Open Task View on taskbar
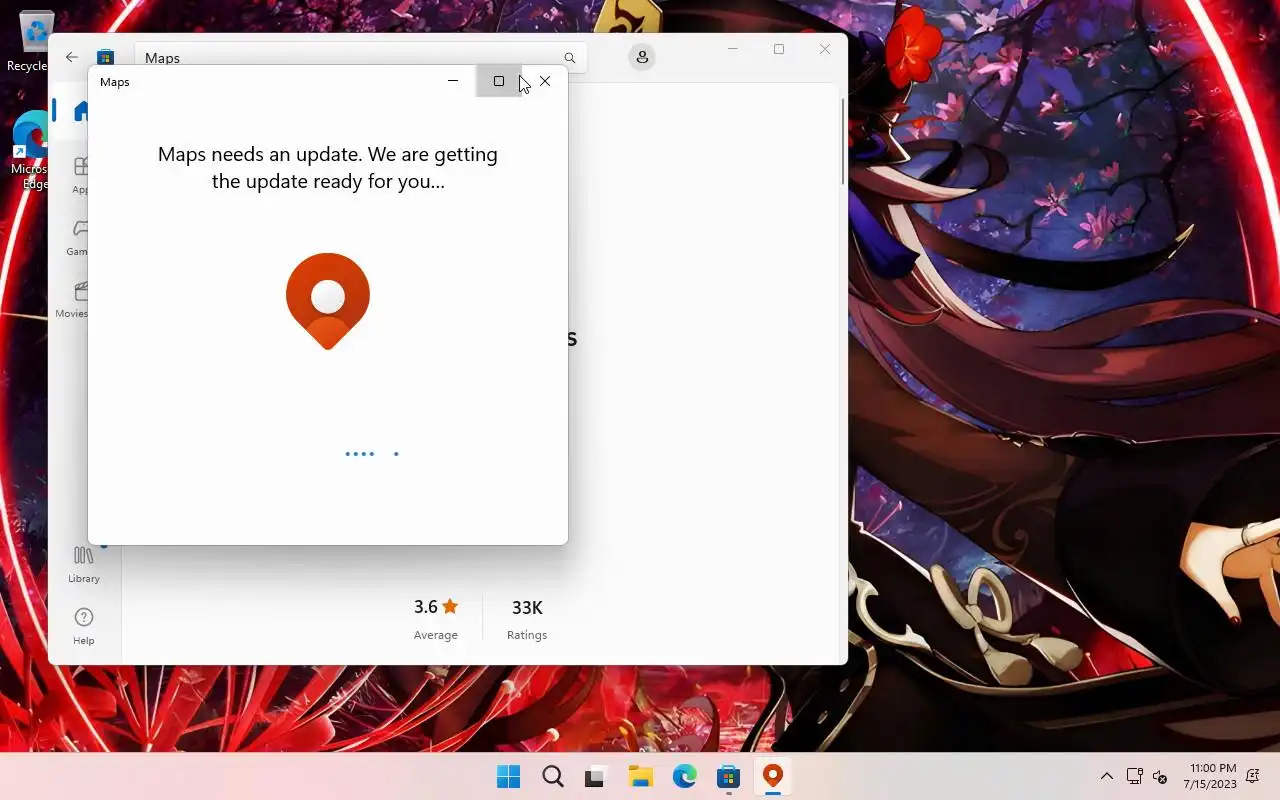Screen dimensions: 1280x800 596,776
